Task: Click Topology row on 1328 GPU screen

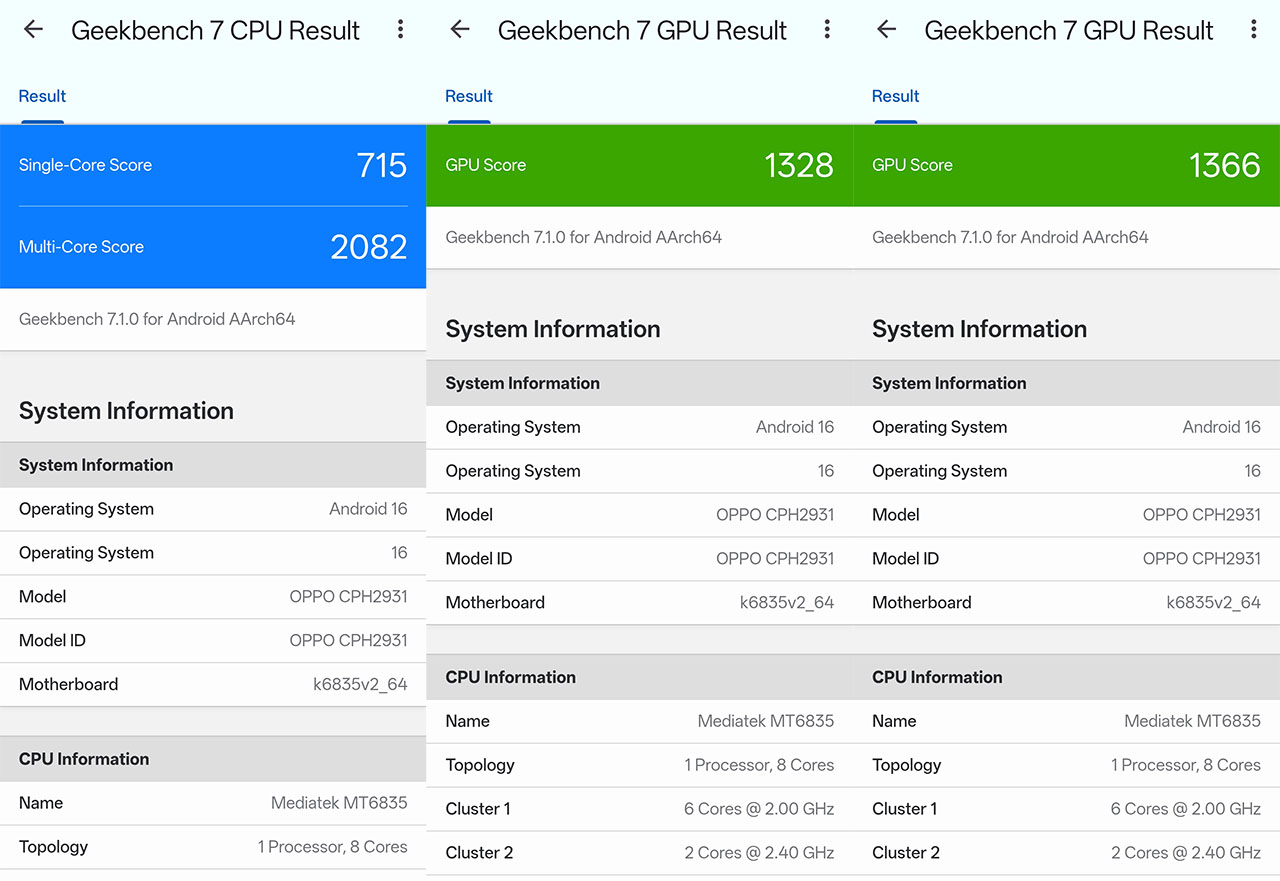Action: pyautogui.click(x=640, y=765)
